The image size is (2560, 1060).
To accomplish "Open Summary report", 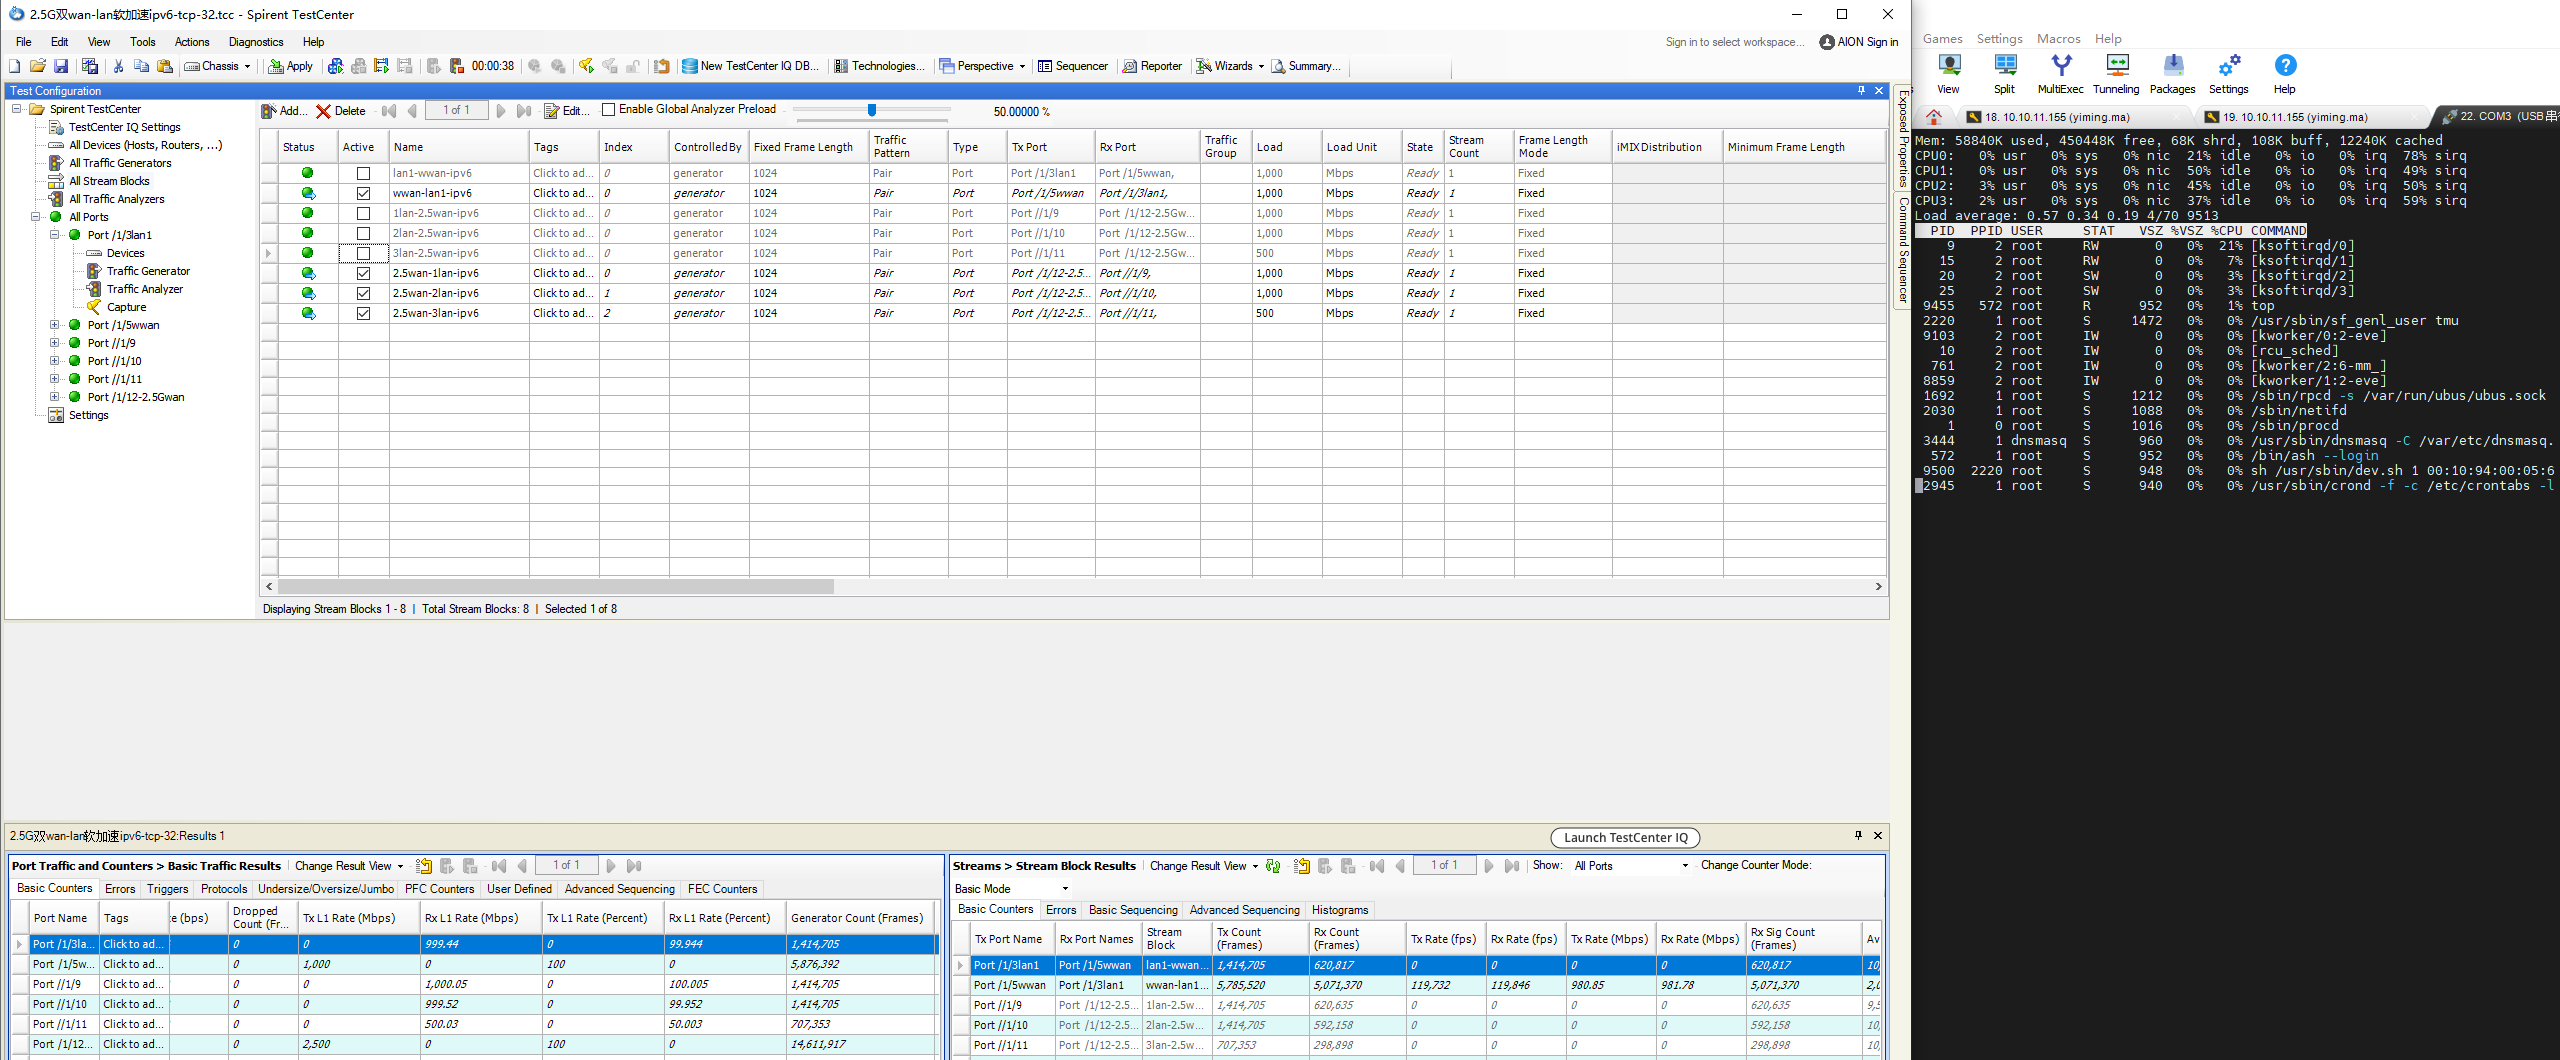I will (1306, 66).
